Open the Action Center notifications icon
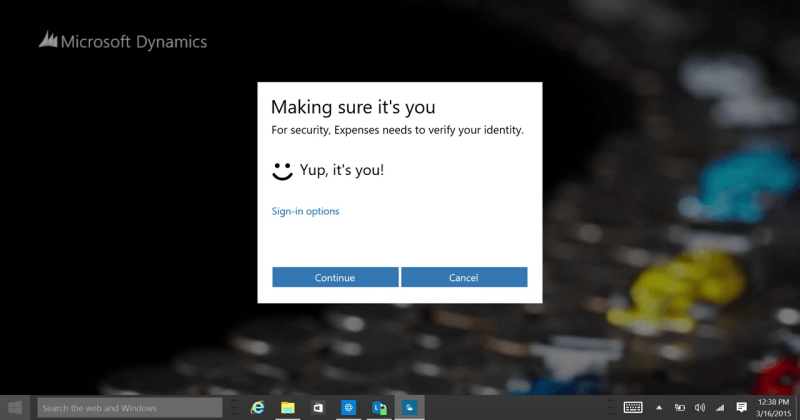The width and height of the screenshot is (800, 420). click(741, 407)
